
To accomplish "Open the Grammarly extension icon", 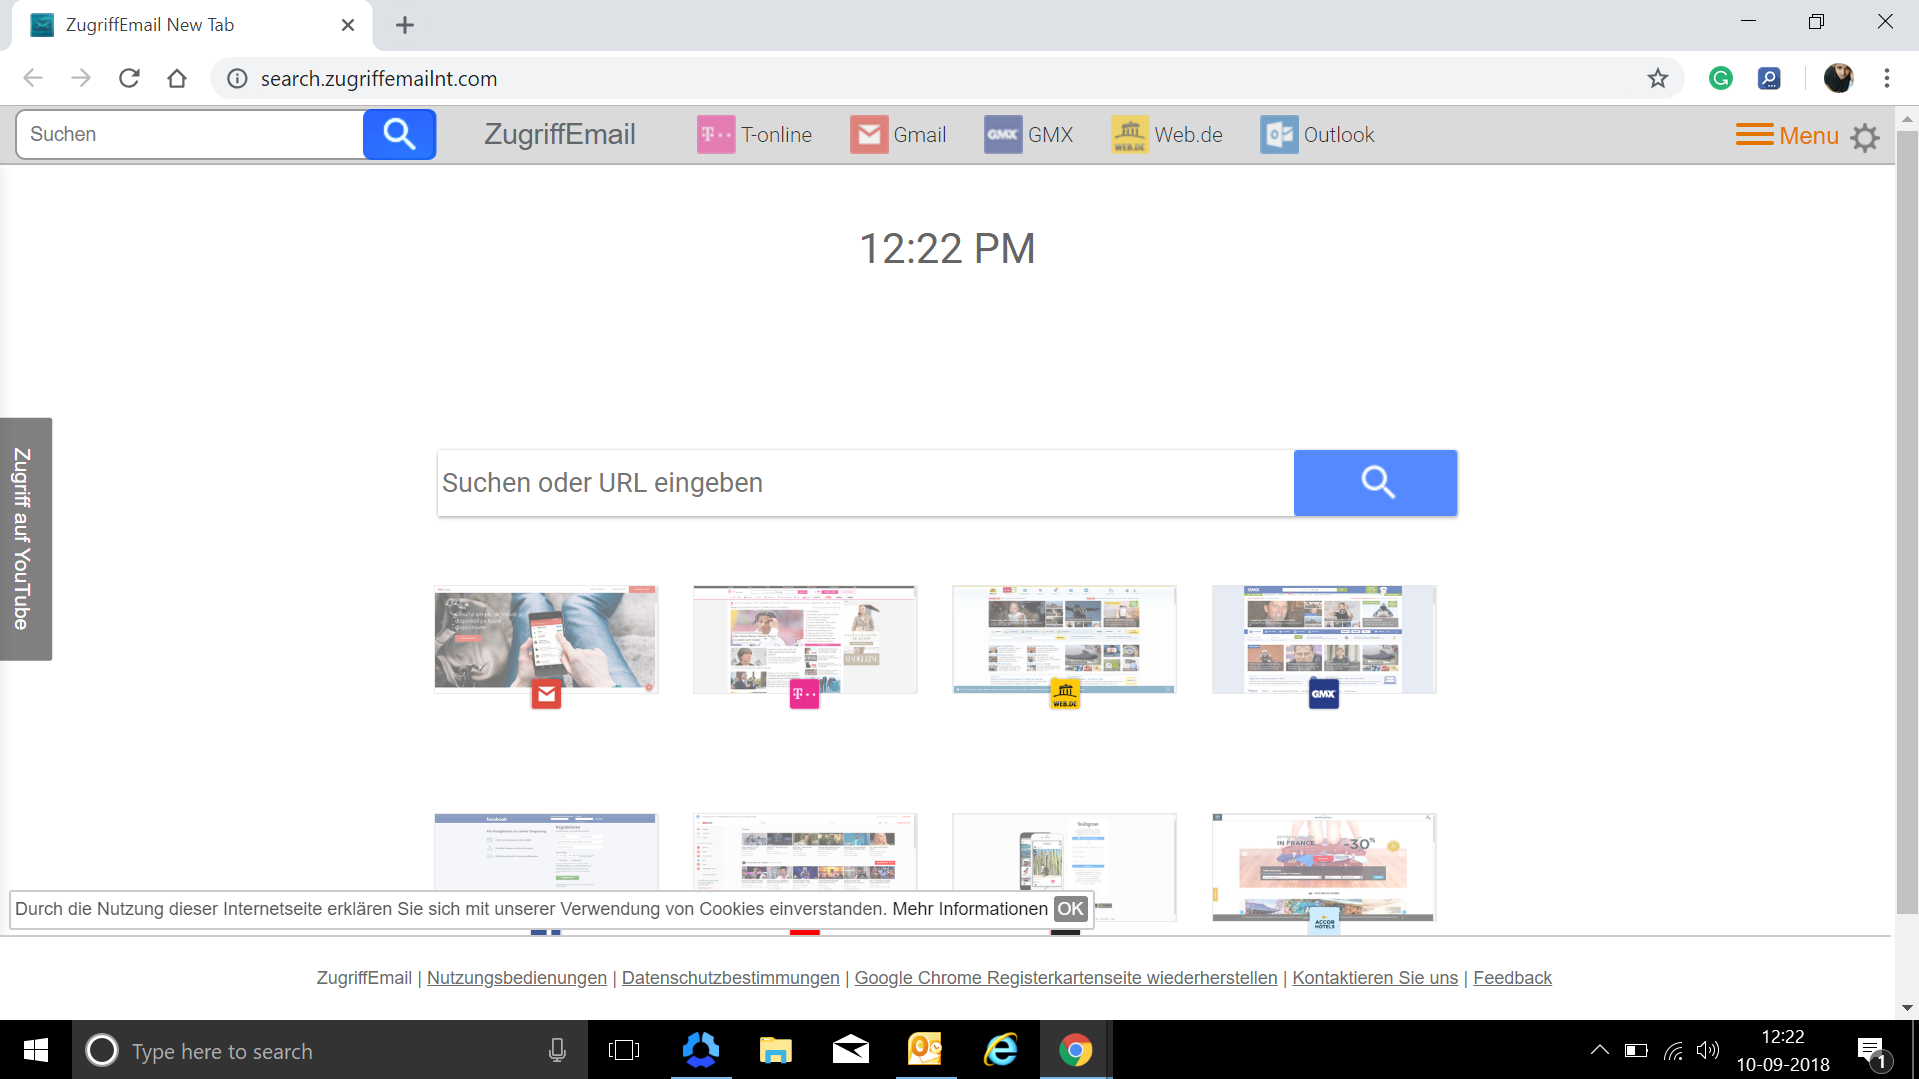I will (1720, 78).
